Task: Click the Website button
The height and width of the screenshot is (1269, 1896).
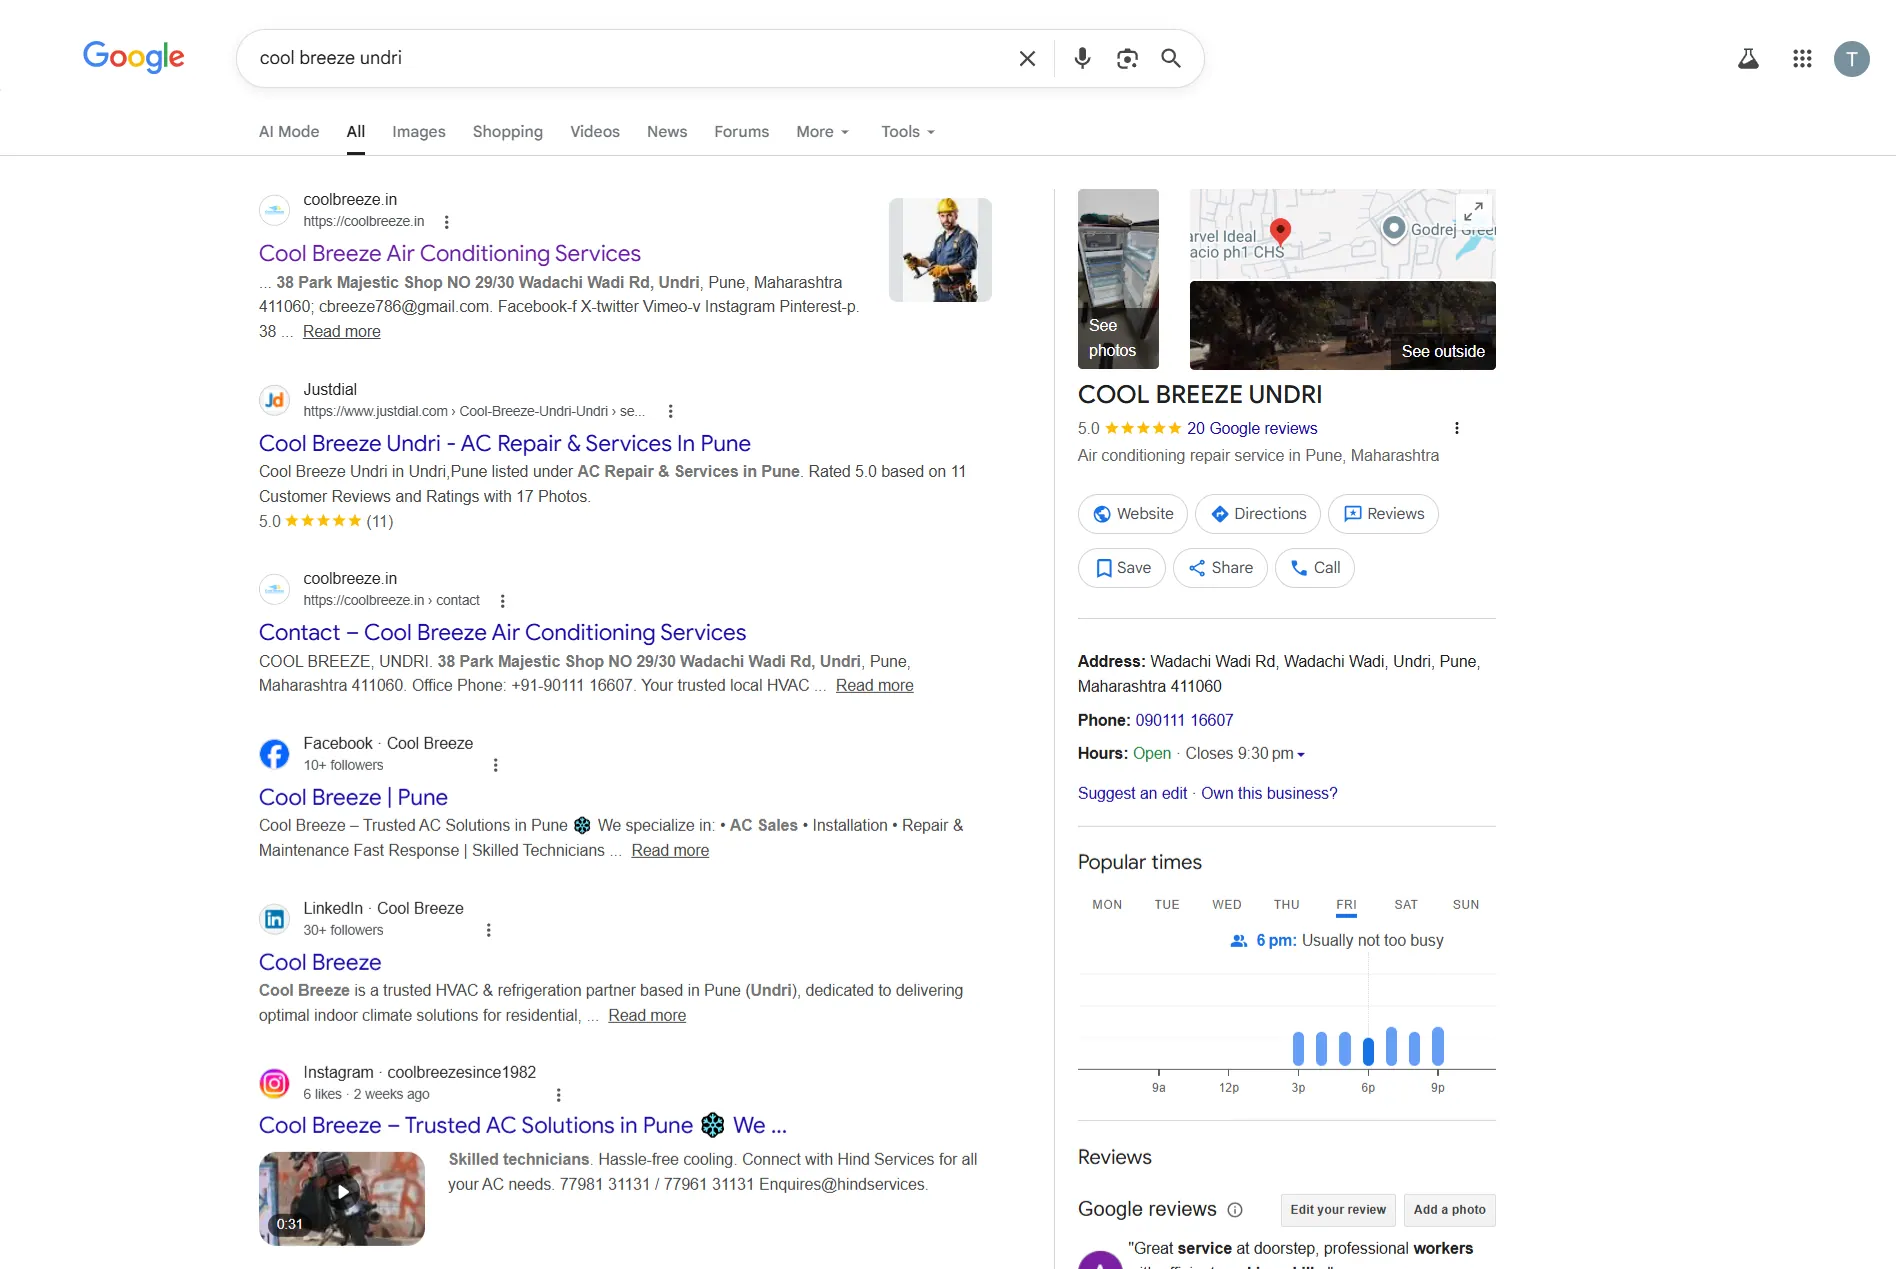Action: coord(1133,514)
